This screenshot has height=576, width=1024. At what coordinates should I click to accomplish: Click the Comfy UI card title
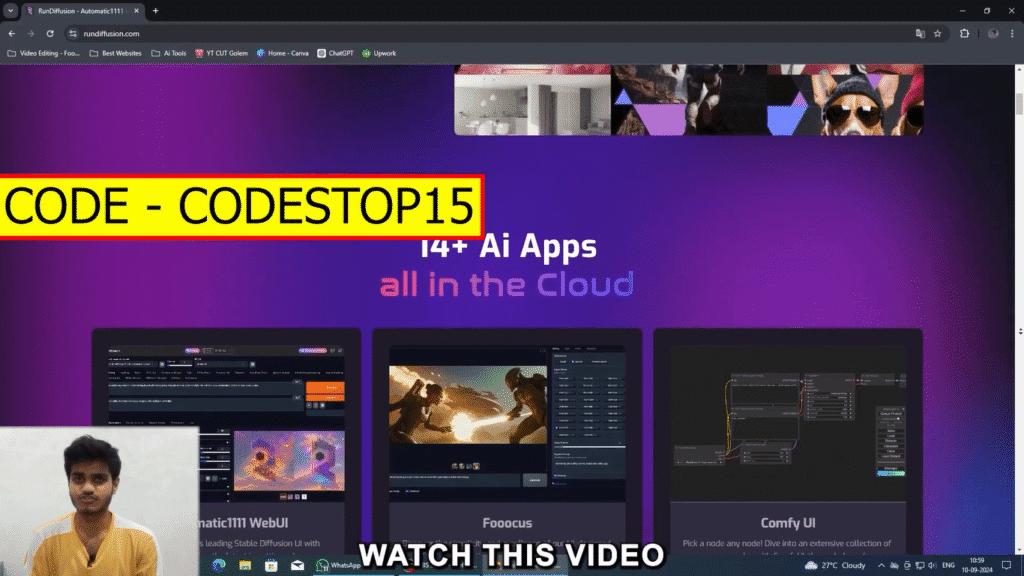(x=788, y=523)
